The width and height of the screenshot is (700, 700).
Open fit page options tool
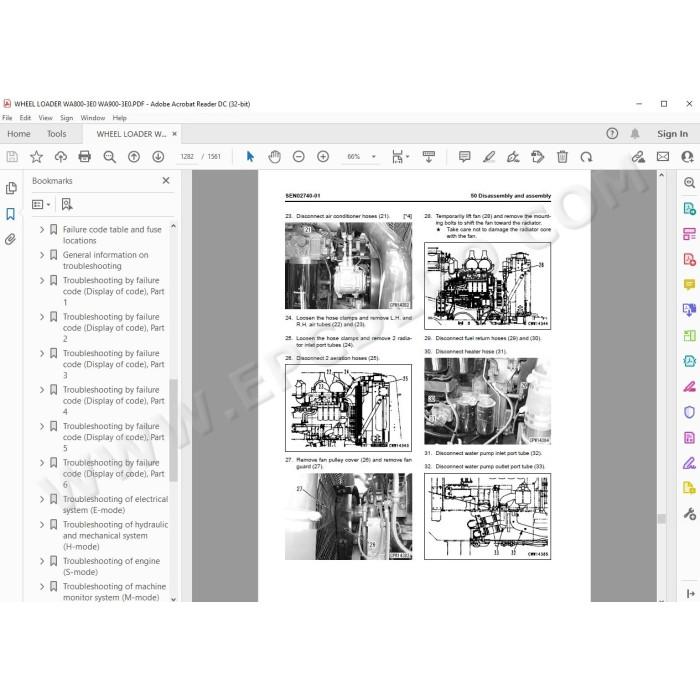click(400, 157)
